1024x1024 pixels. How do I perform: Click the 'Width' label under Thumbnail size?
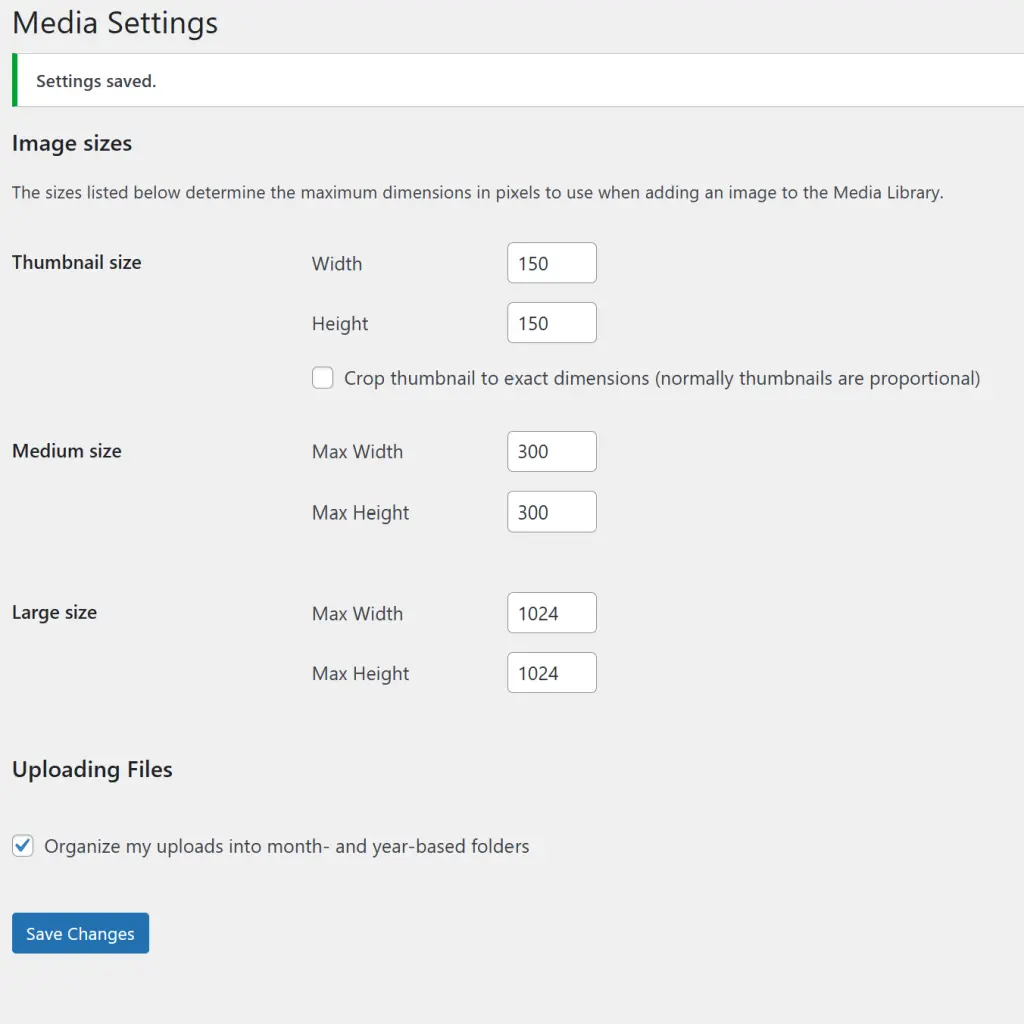click(337, 264)
